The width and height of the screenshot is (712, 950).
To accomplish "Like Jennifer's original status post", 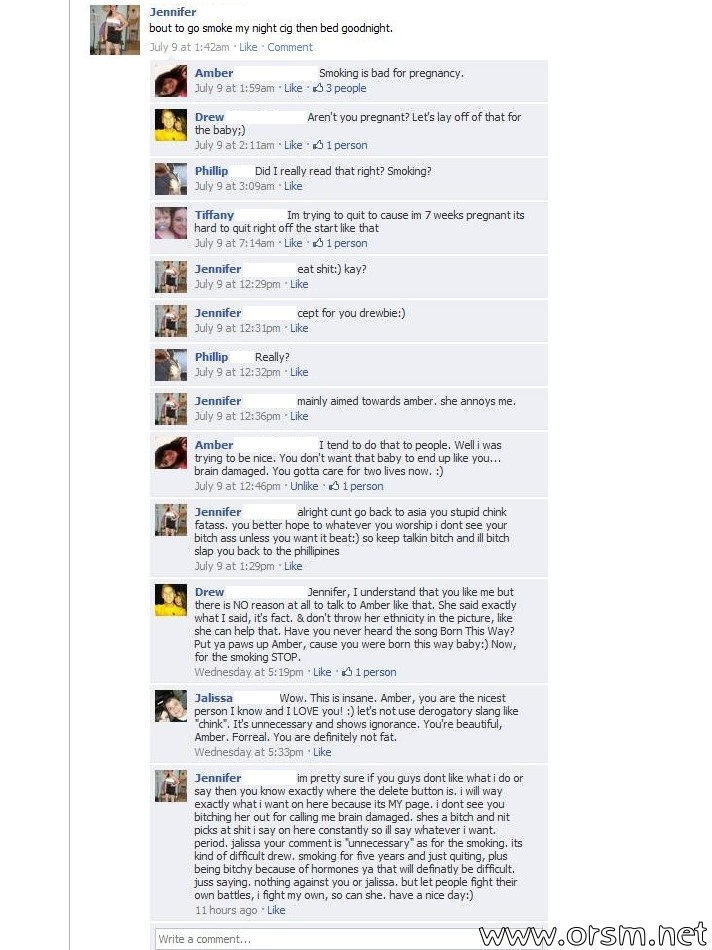I will pos(248,47).
